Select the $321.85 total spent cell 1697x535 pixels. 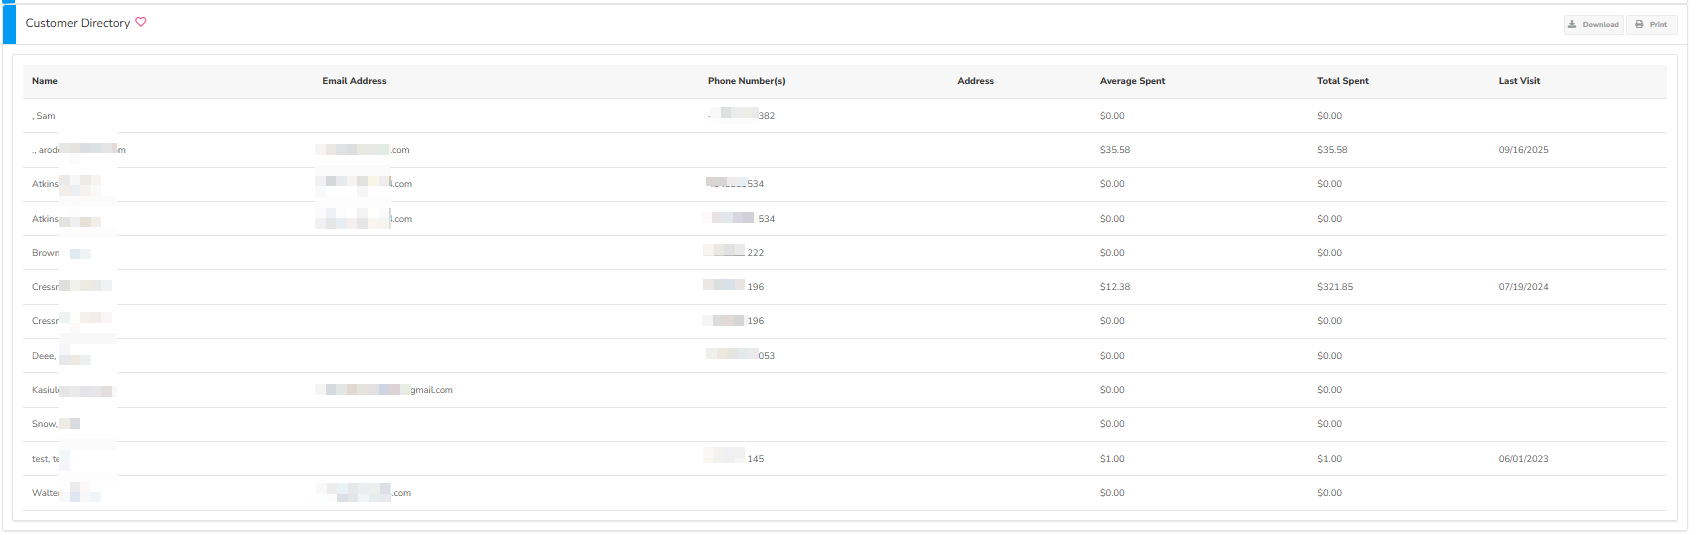pyautogui.click(x=1334, y=287)
